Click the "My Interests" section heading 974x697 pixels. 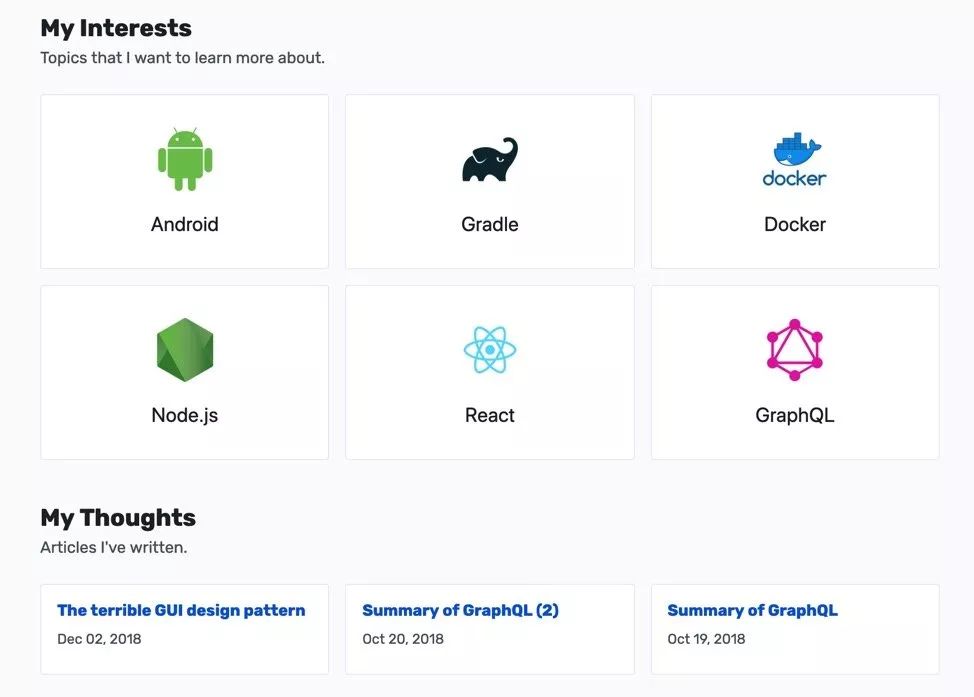[116, 28]
